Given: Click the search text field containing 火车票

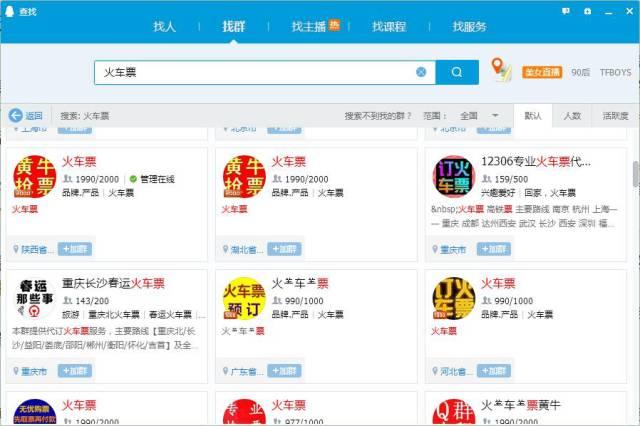Looking at the screenshot, I should point(265,73).
